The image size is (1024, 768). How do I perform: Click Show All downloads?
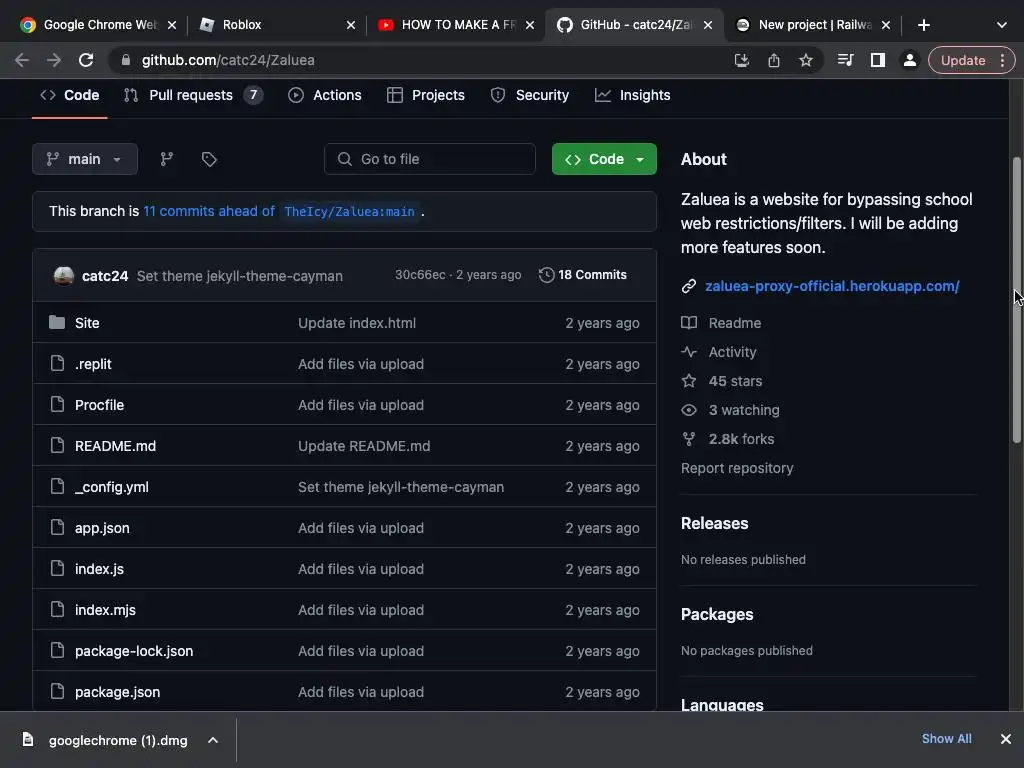pyautogui.click(x=946, y=739)
